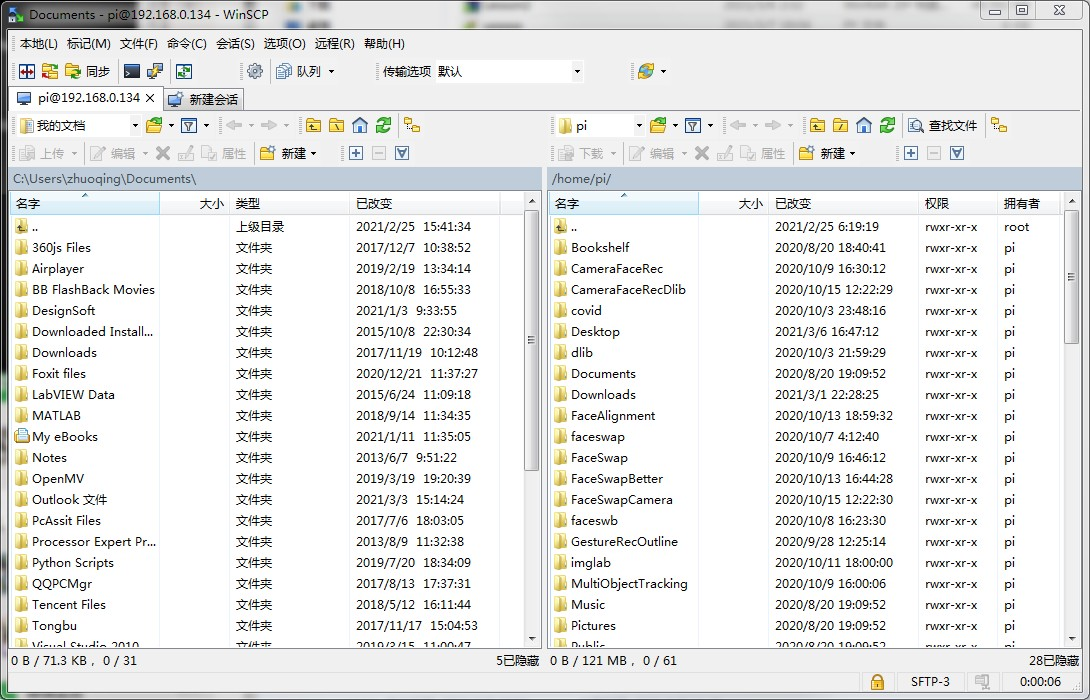Viewport: 1090px width, 700px height.
Task: Click the /home/pi/ remote path label
Action: pos(581,179)
